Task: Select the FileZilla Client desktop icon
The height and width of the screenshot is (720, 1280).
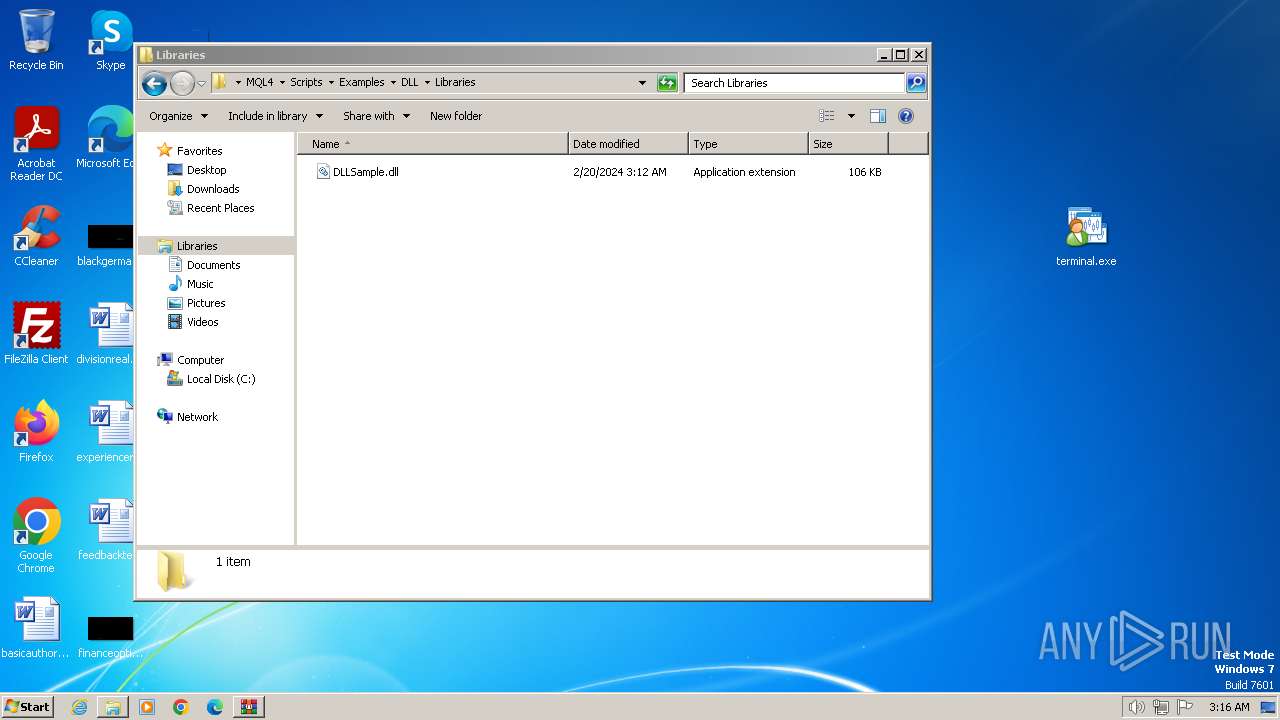Action: click(36, 334)
